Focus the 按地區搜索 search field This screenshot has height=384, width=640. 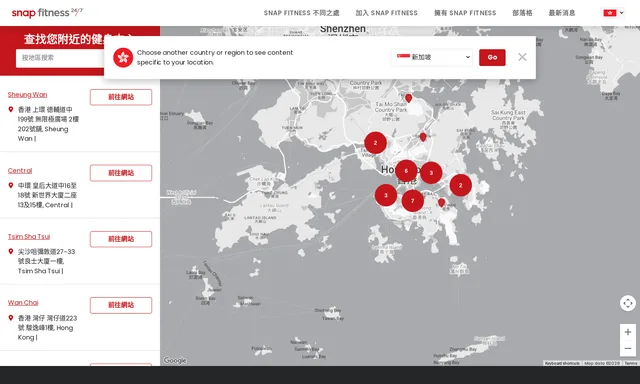point(60,58)
